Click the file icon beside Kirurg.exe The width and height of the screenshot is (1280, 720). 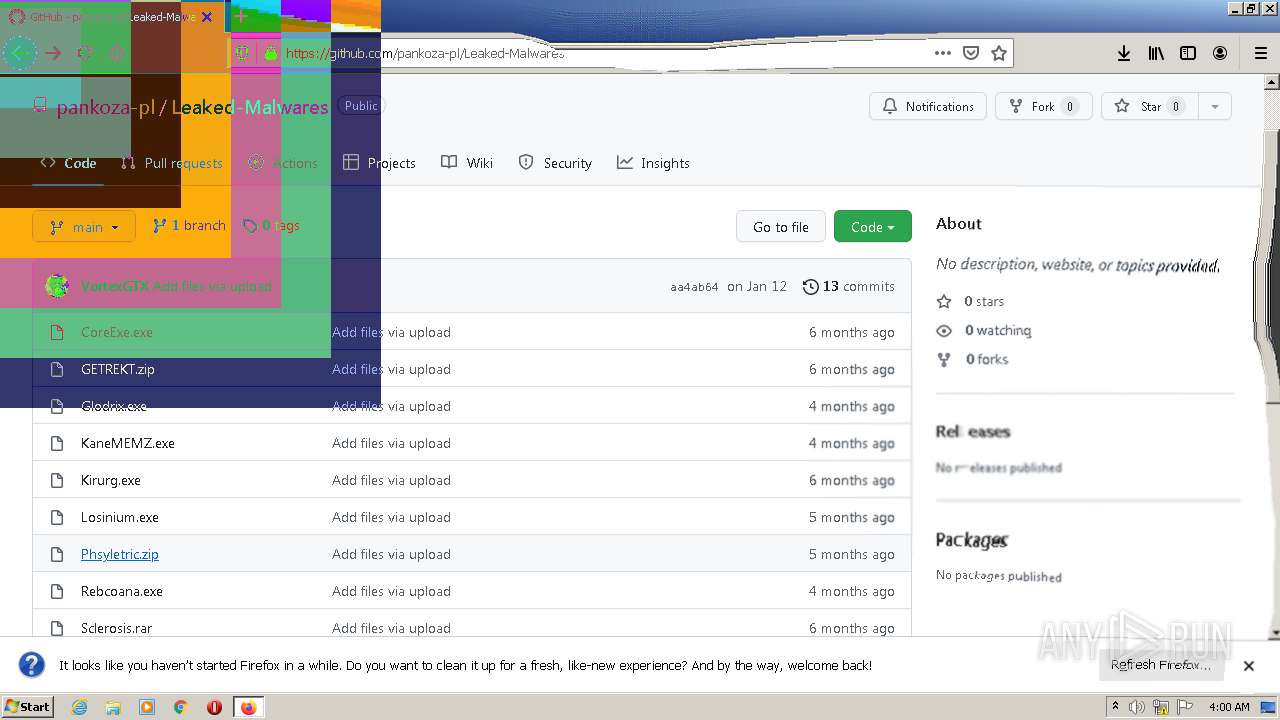(x=57, y=480)
